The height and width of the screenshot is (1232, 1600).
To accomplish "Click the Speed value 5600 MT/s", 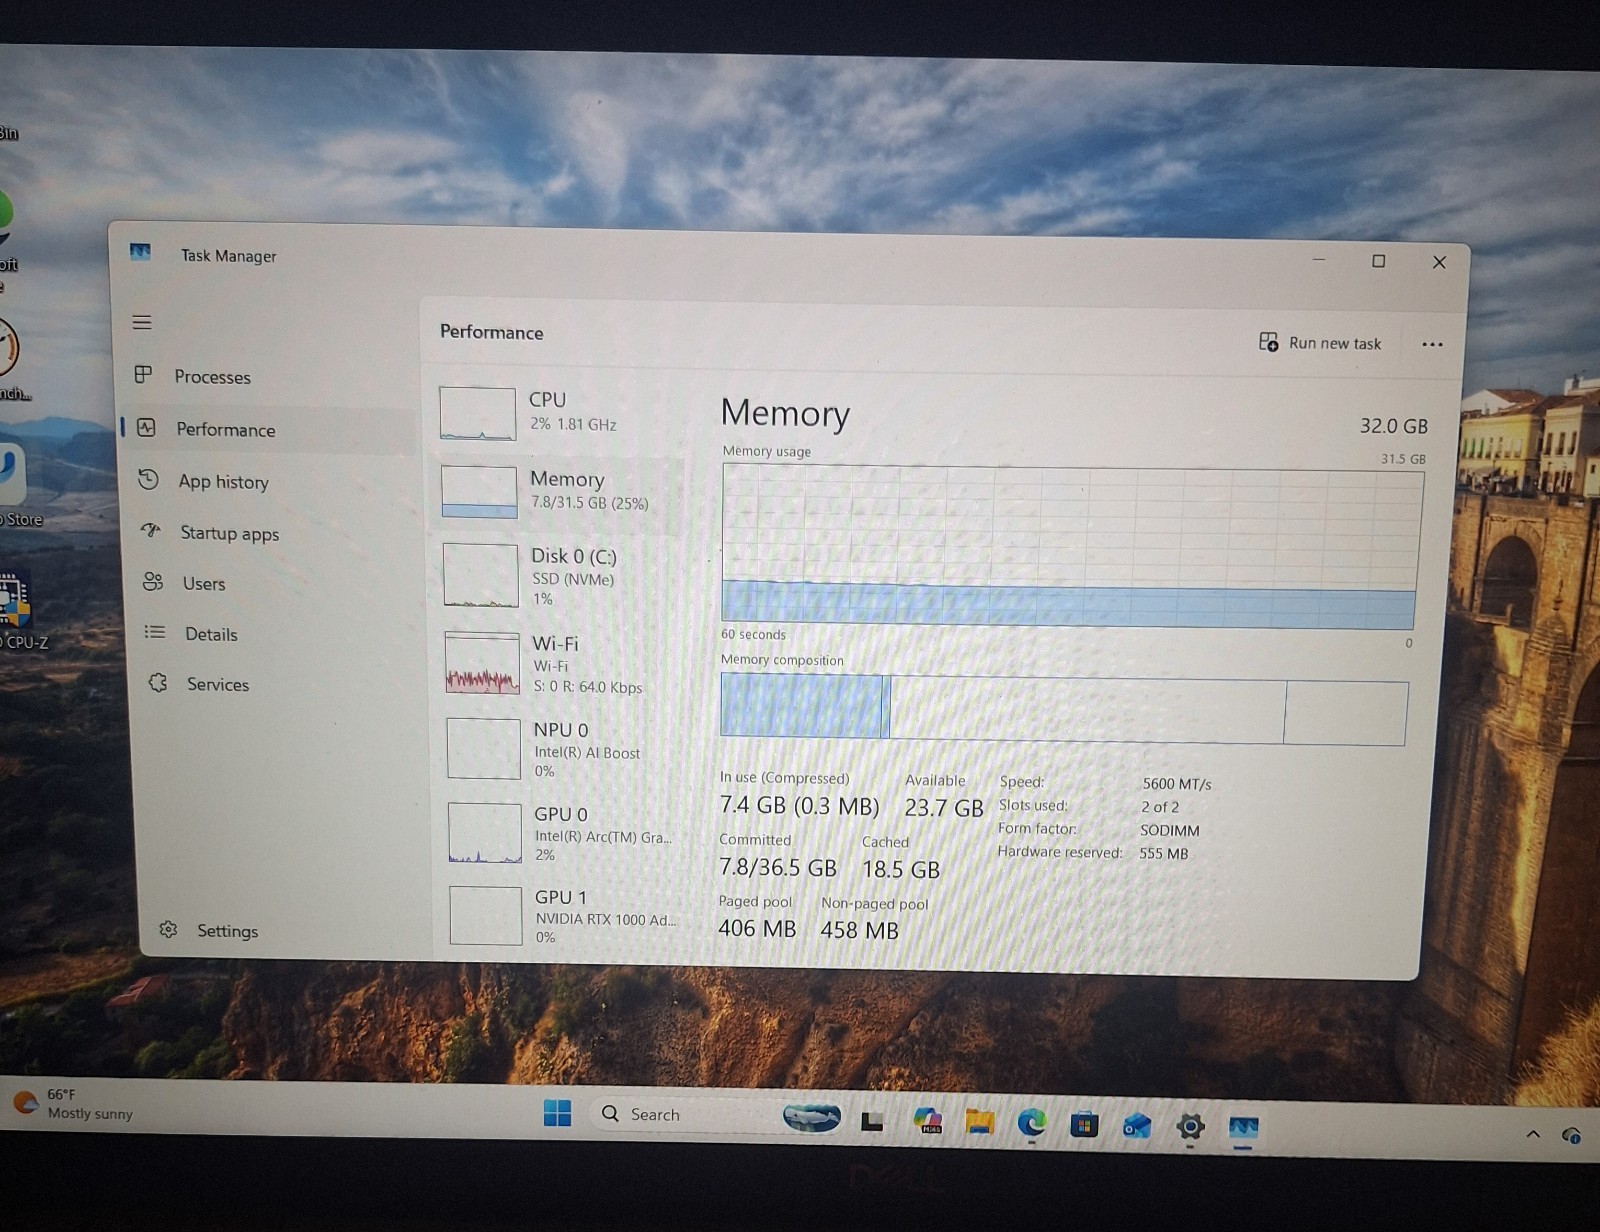I will tap(1177, 784).
